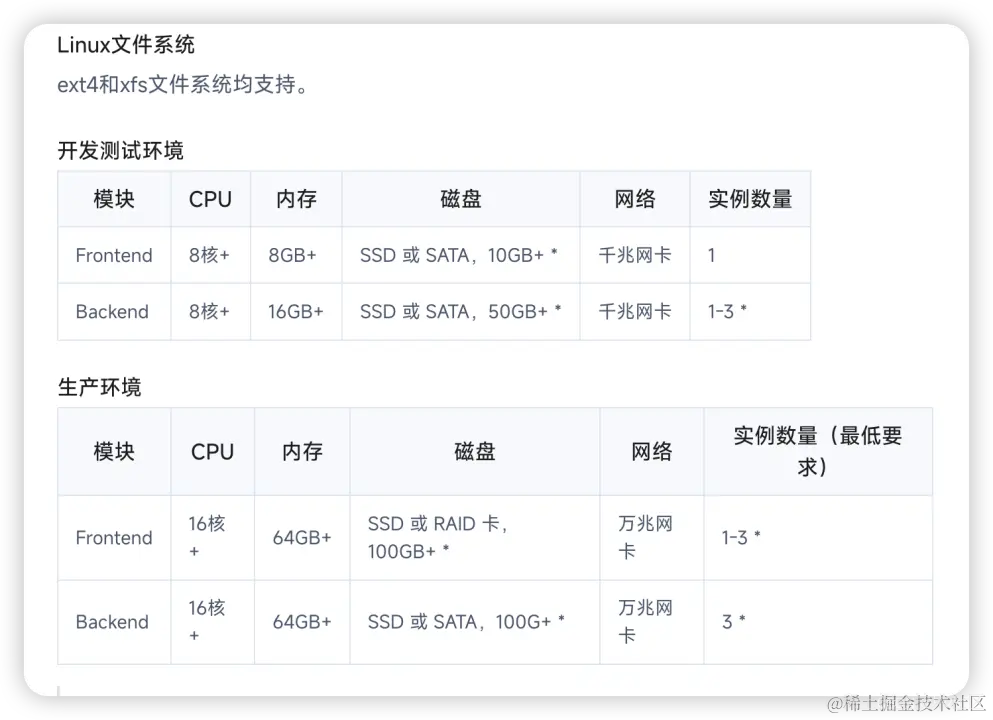Viewport: 993px width, 720px height.
Task: Click the Linux文件系统 heading
Action: click(127, 44)
